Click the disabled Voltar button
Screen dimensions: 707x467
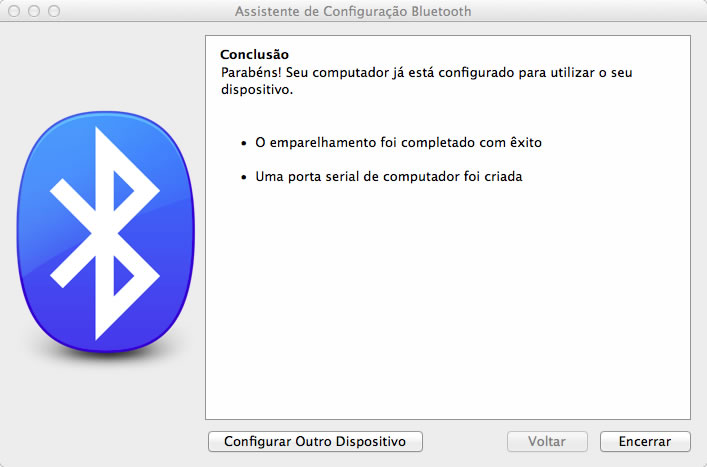tap(547, 441)
